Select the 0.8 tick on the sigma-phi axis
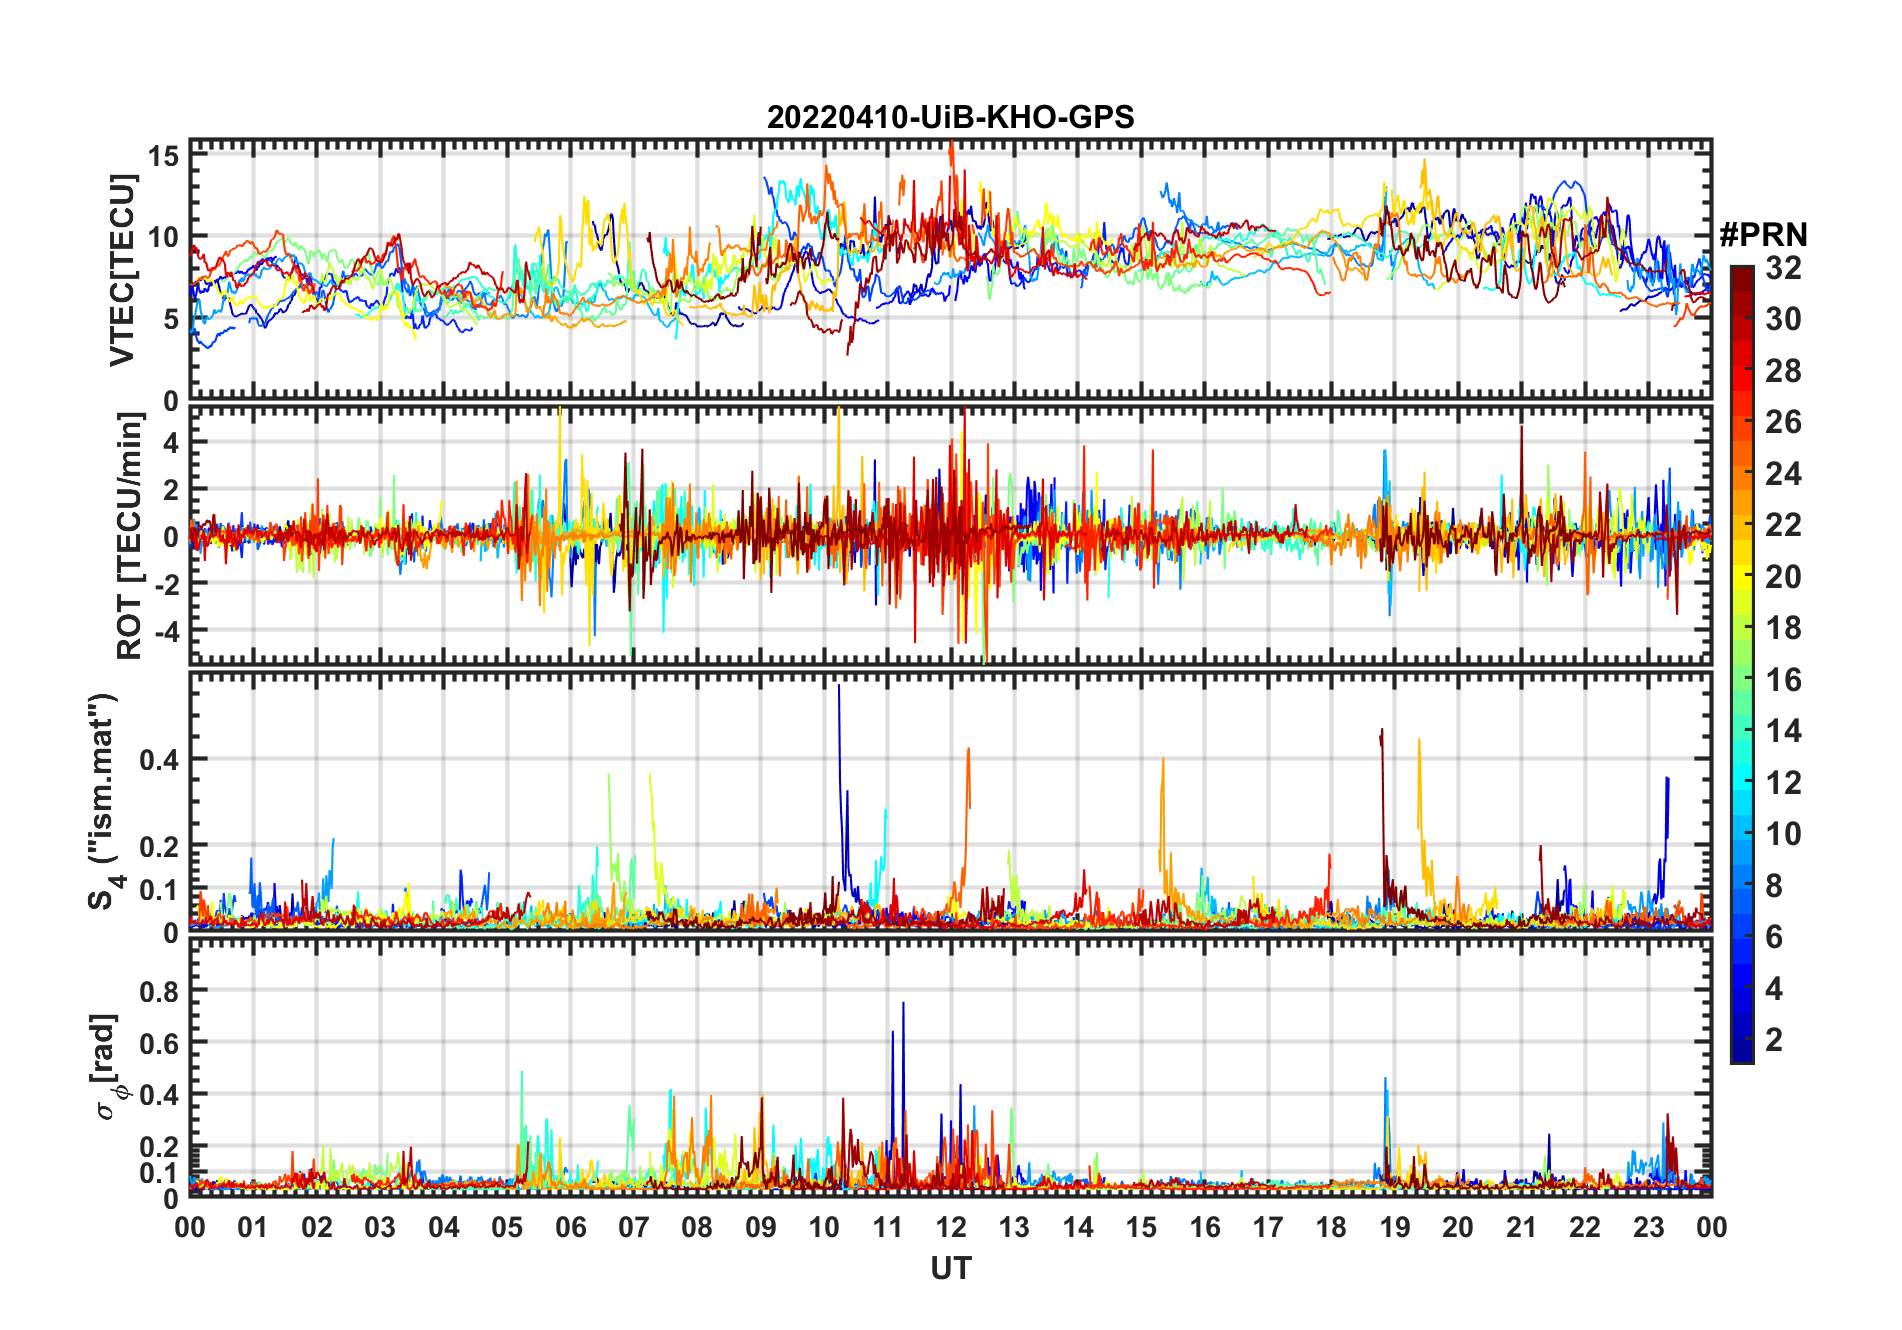The width and height of the screenshot is (1902, 1330). [160, 991]
